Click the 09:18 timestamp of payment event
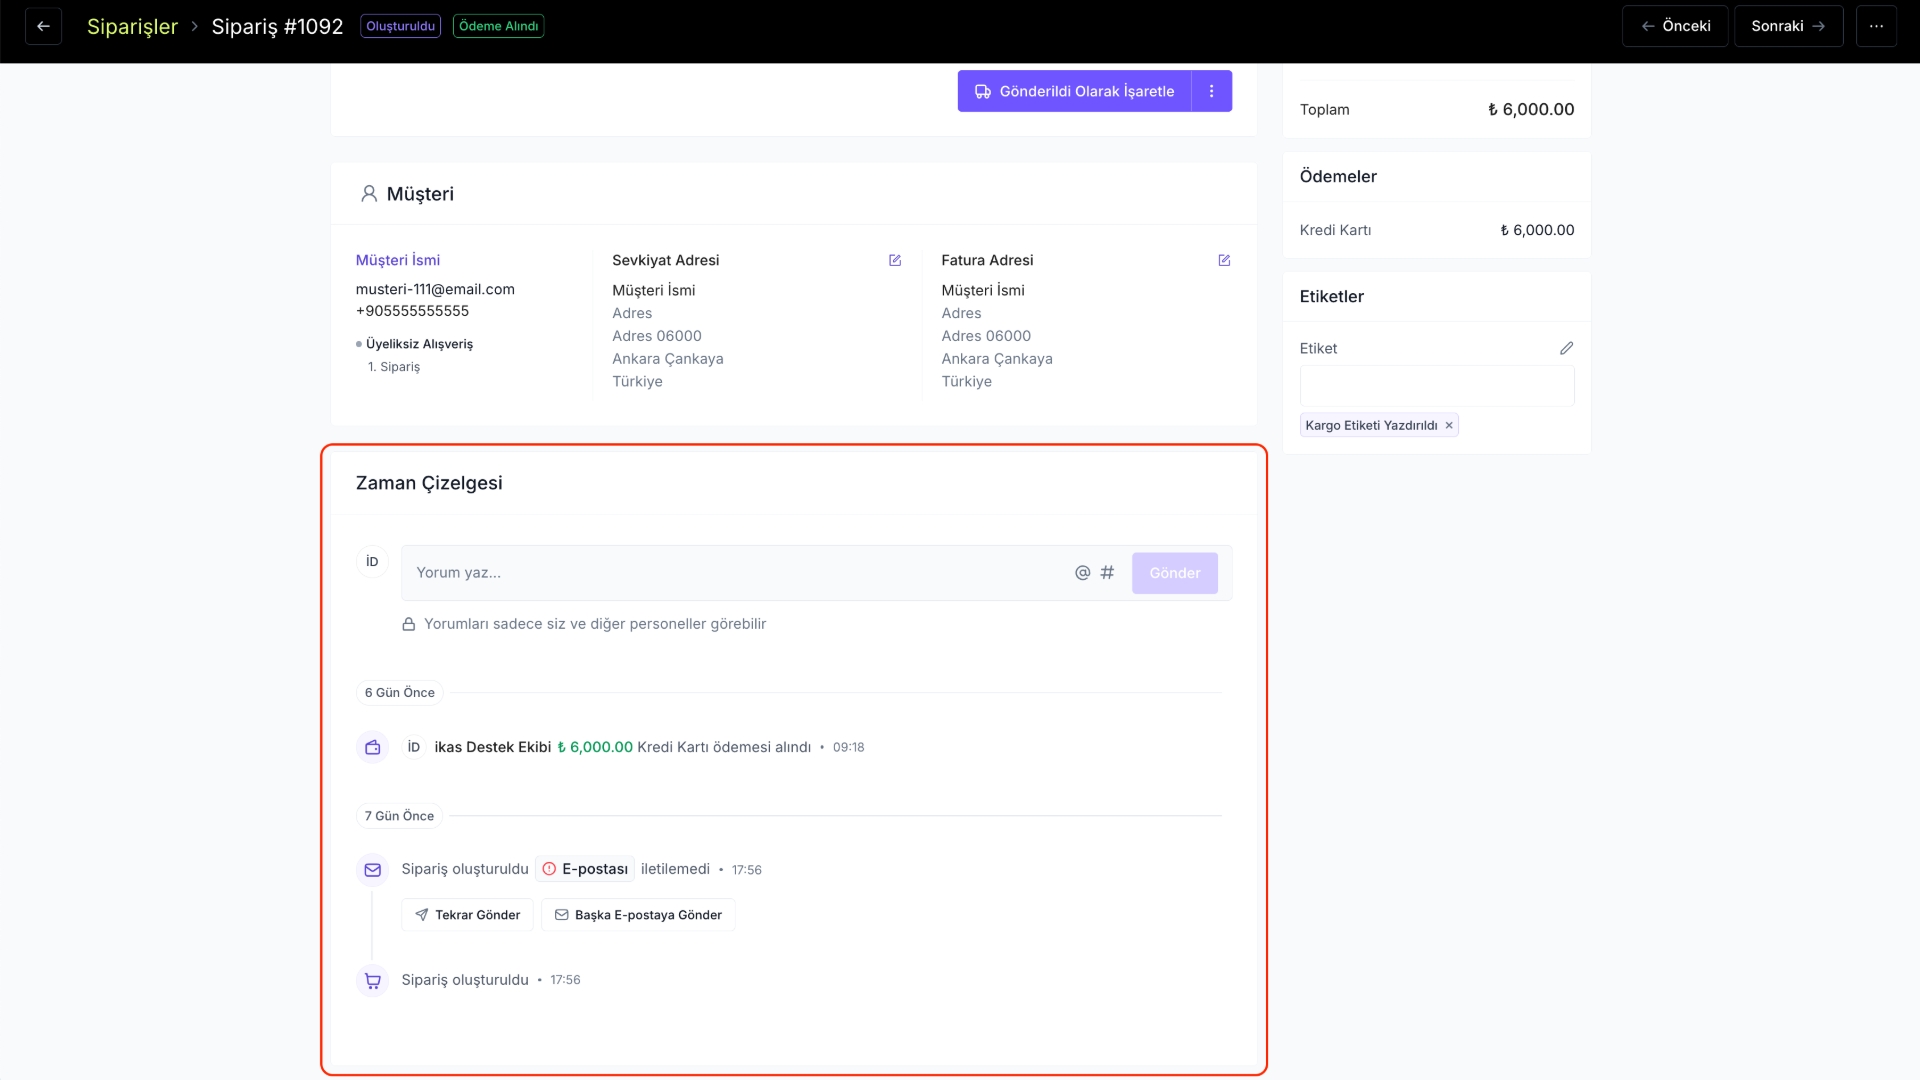 click(848, 748)
